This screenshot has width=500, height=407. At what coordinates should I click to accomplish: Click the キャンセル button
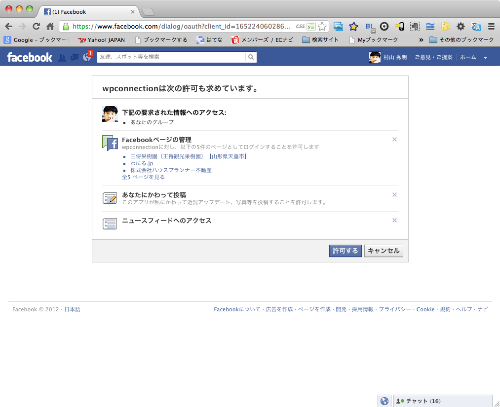coord(383,251)
